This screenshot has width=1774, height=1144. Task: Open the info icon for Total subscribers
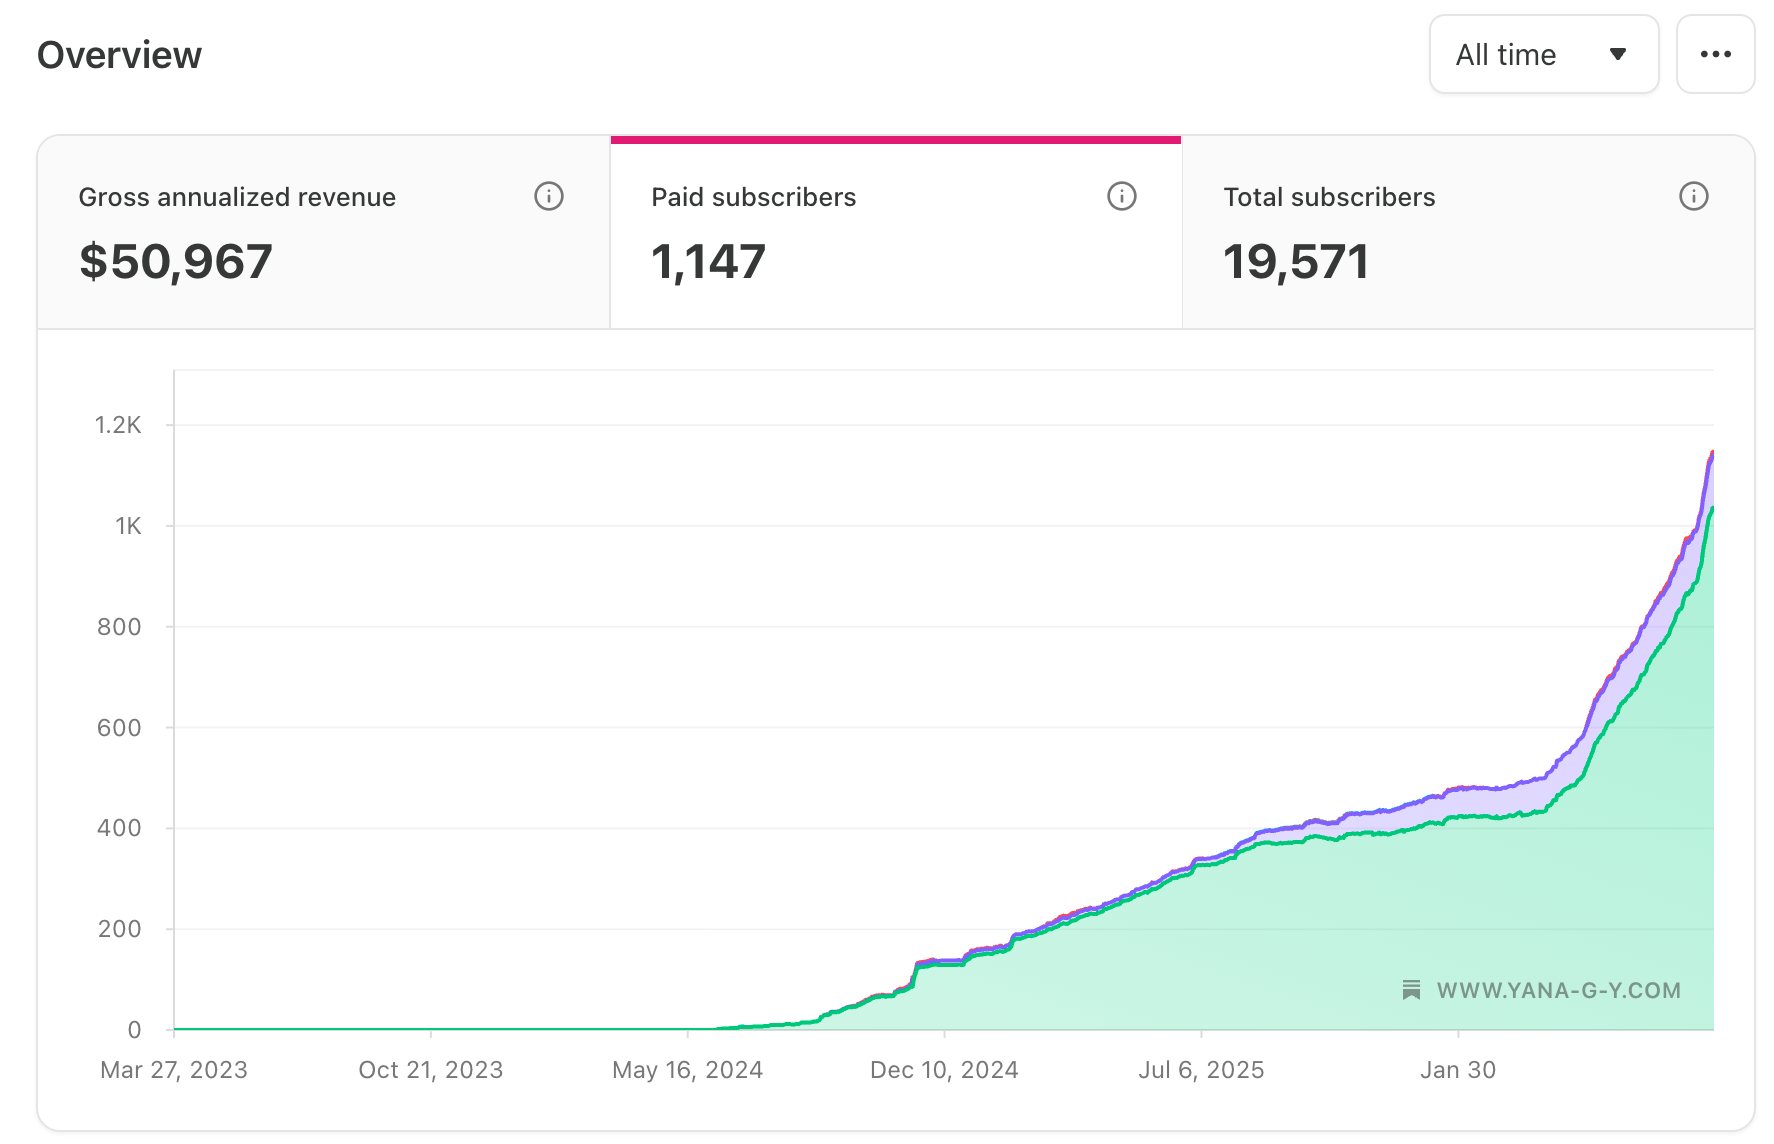pyautogui.click(x=1694, y=196)
